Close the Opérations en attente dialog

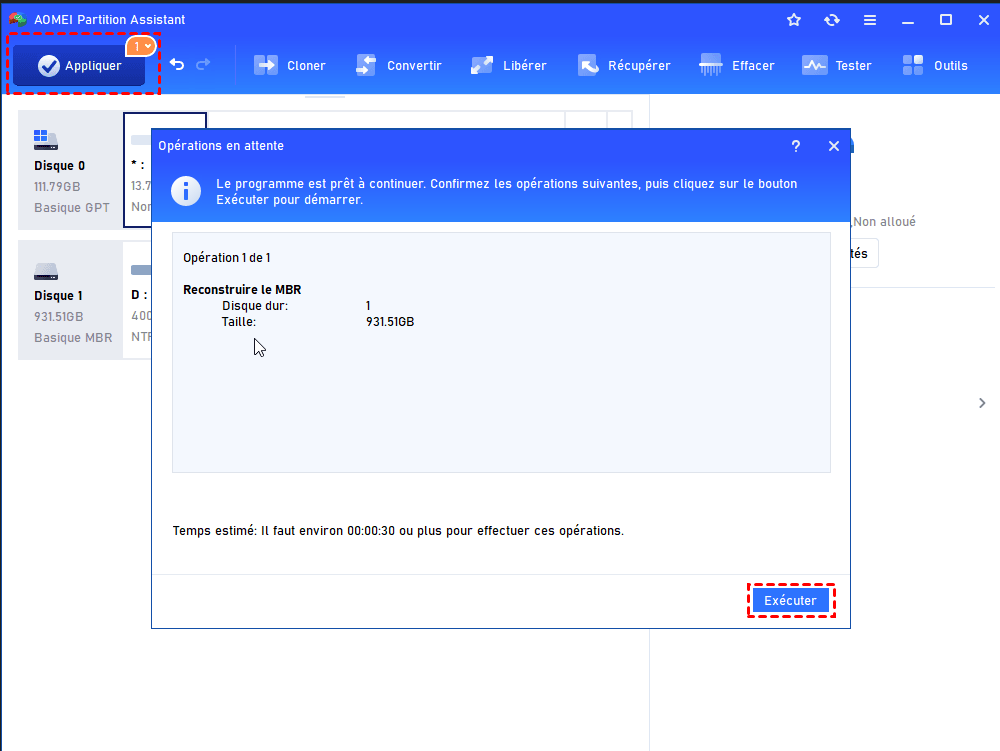834,146
